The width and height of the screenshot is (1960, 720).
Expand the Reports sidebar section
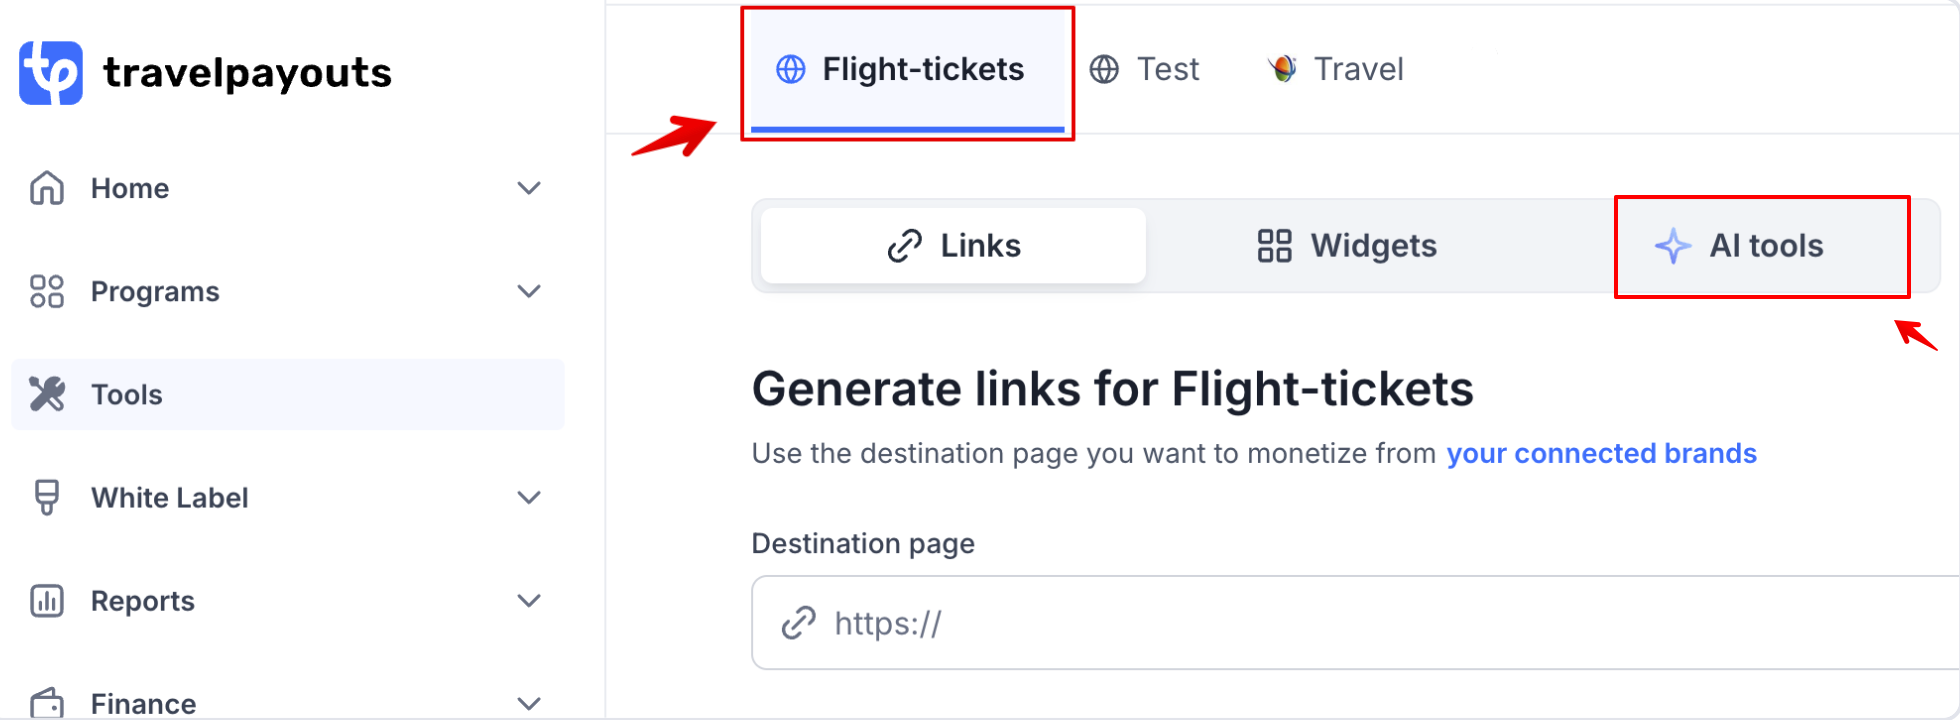(x=529, y=600)
